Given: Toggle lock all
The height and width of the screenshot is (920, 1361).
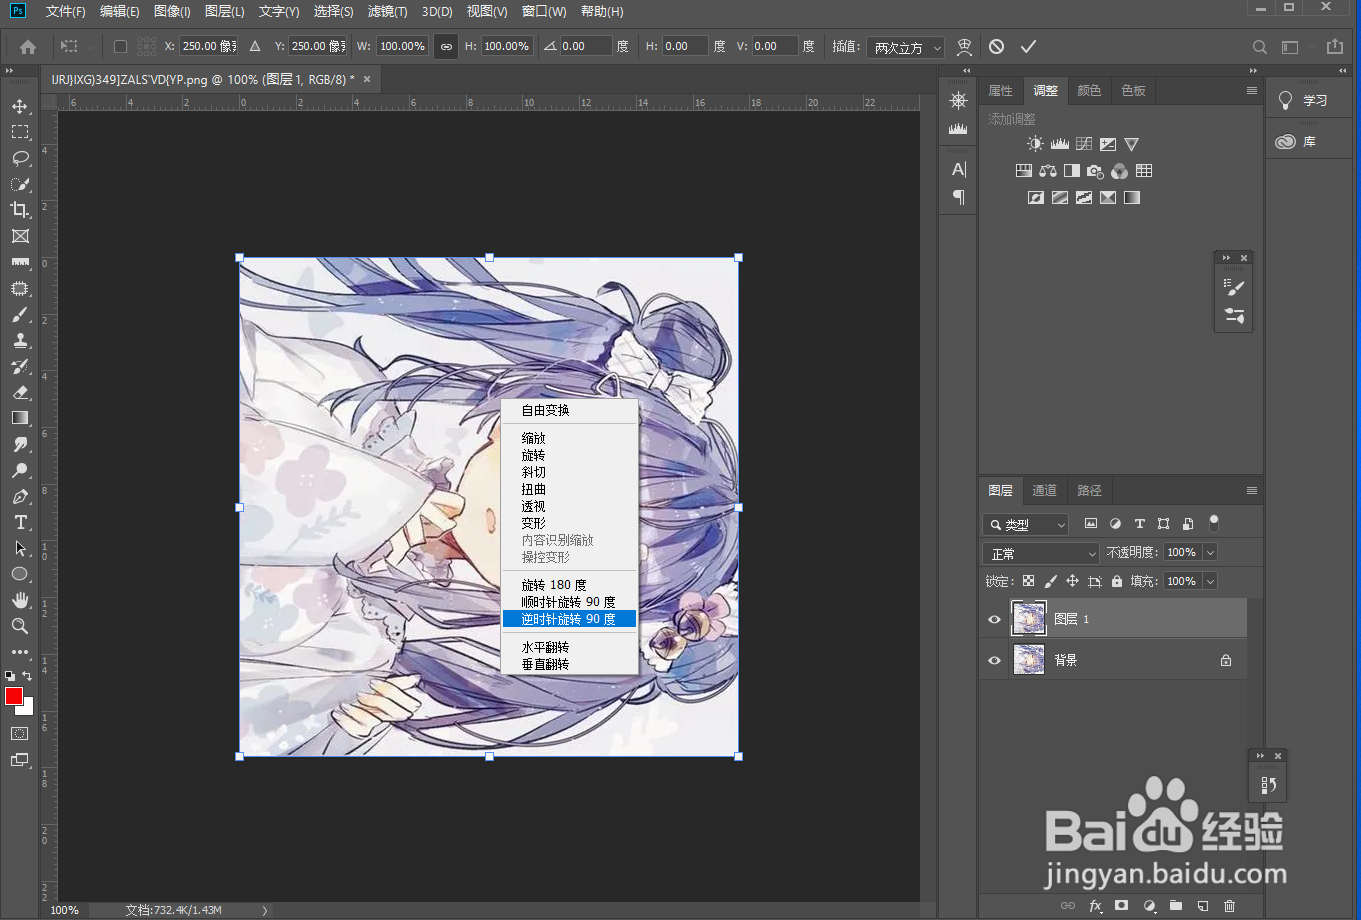Looking at the screenshot, I should [x=1117, y=581].
